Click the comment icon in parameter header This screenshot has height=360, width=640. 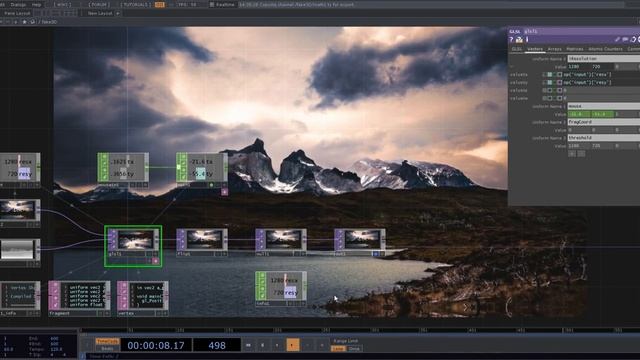coord(625,39)
